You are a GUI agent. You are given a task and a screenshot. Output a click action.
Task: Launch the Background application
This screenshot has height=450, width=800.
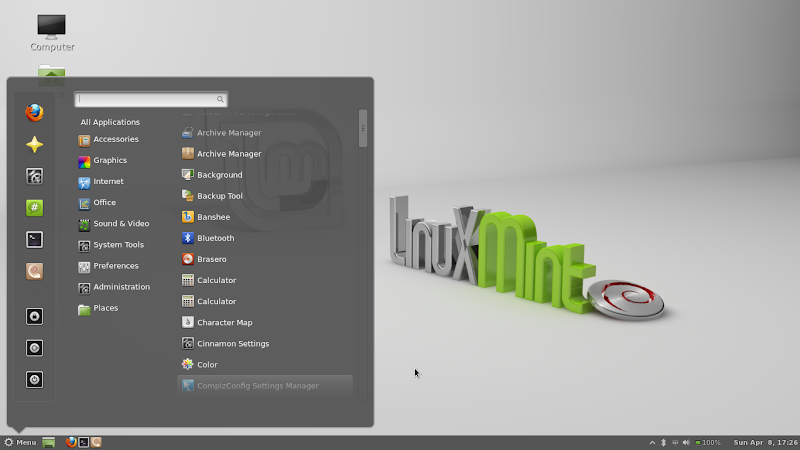[x=265, y=174]
